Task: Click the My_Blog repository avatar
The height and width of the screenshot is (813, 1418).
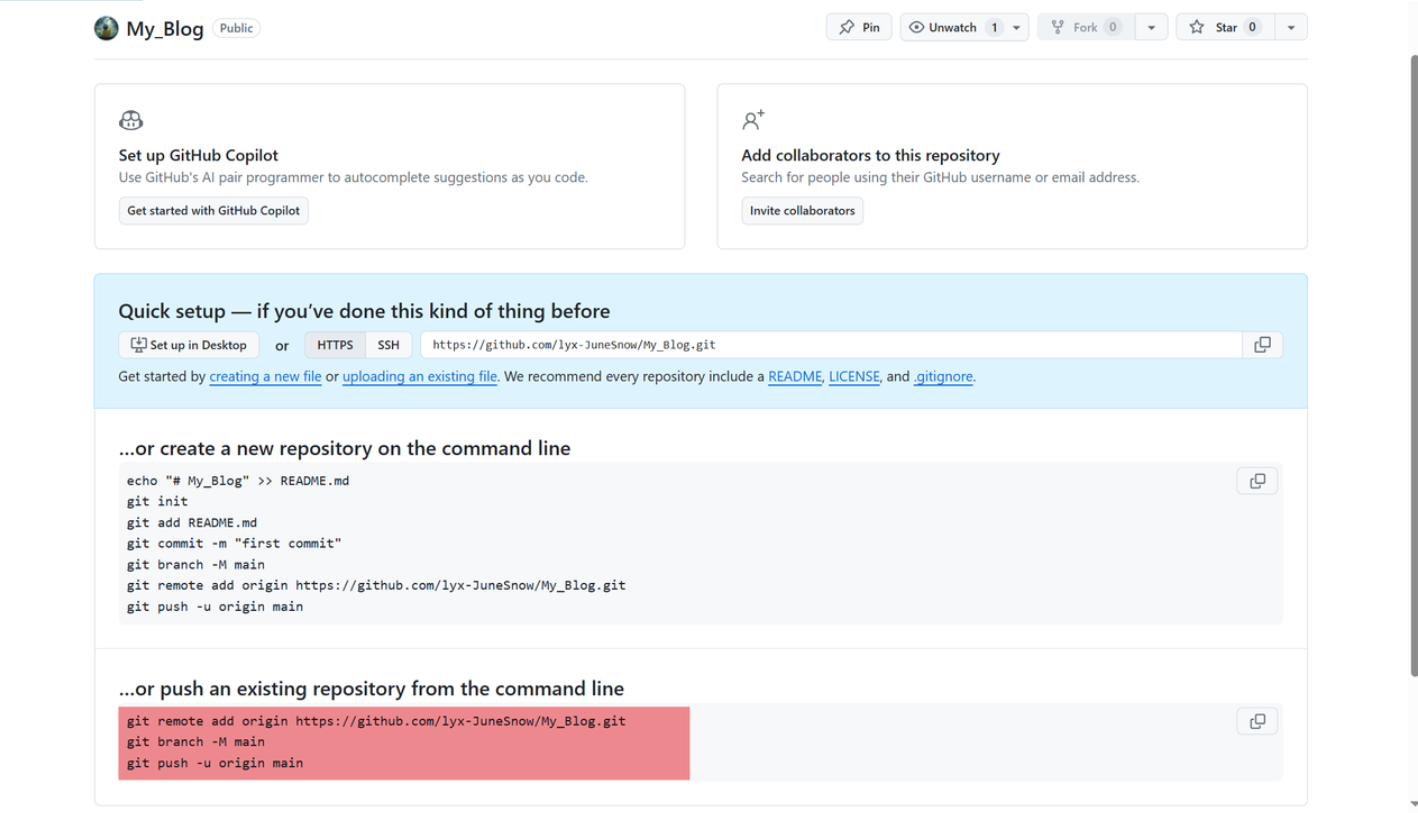Action: pyautogui.click(x=106, y=28)
